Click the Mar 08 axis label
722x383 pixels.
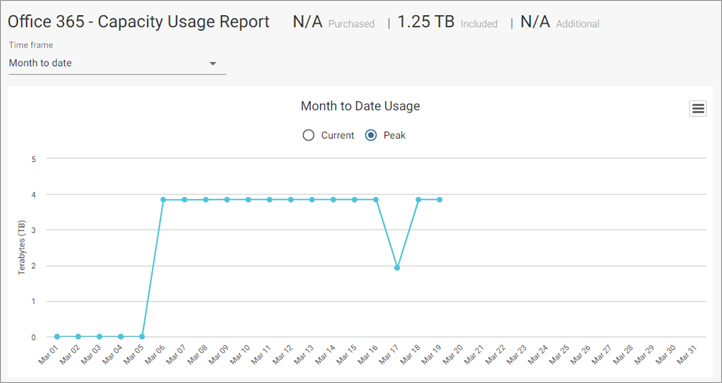point(198,354)
